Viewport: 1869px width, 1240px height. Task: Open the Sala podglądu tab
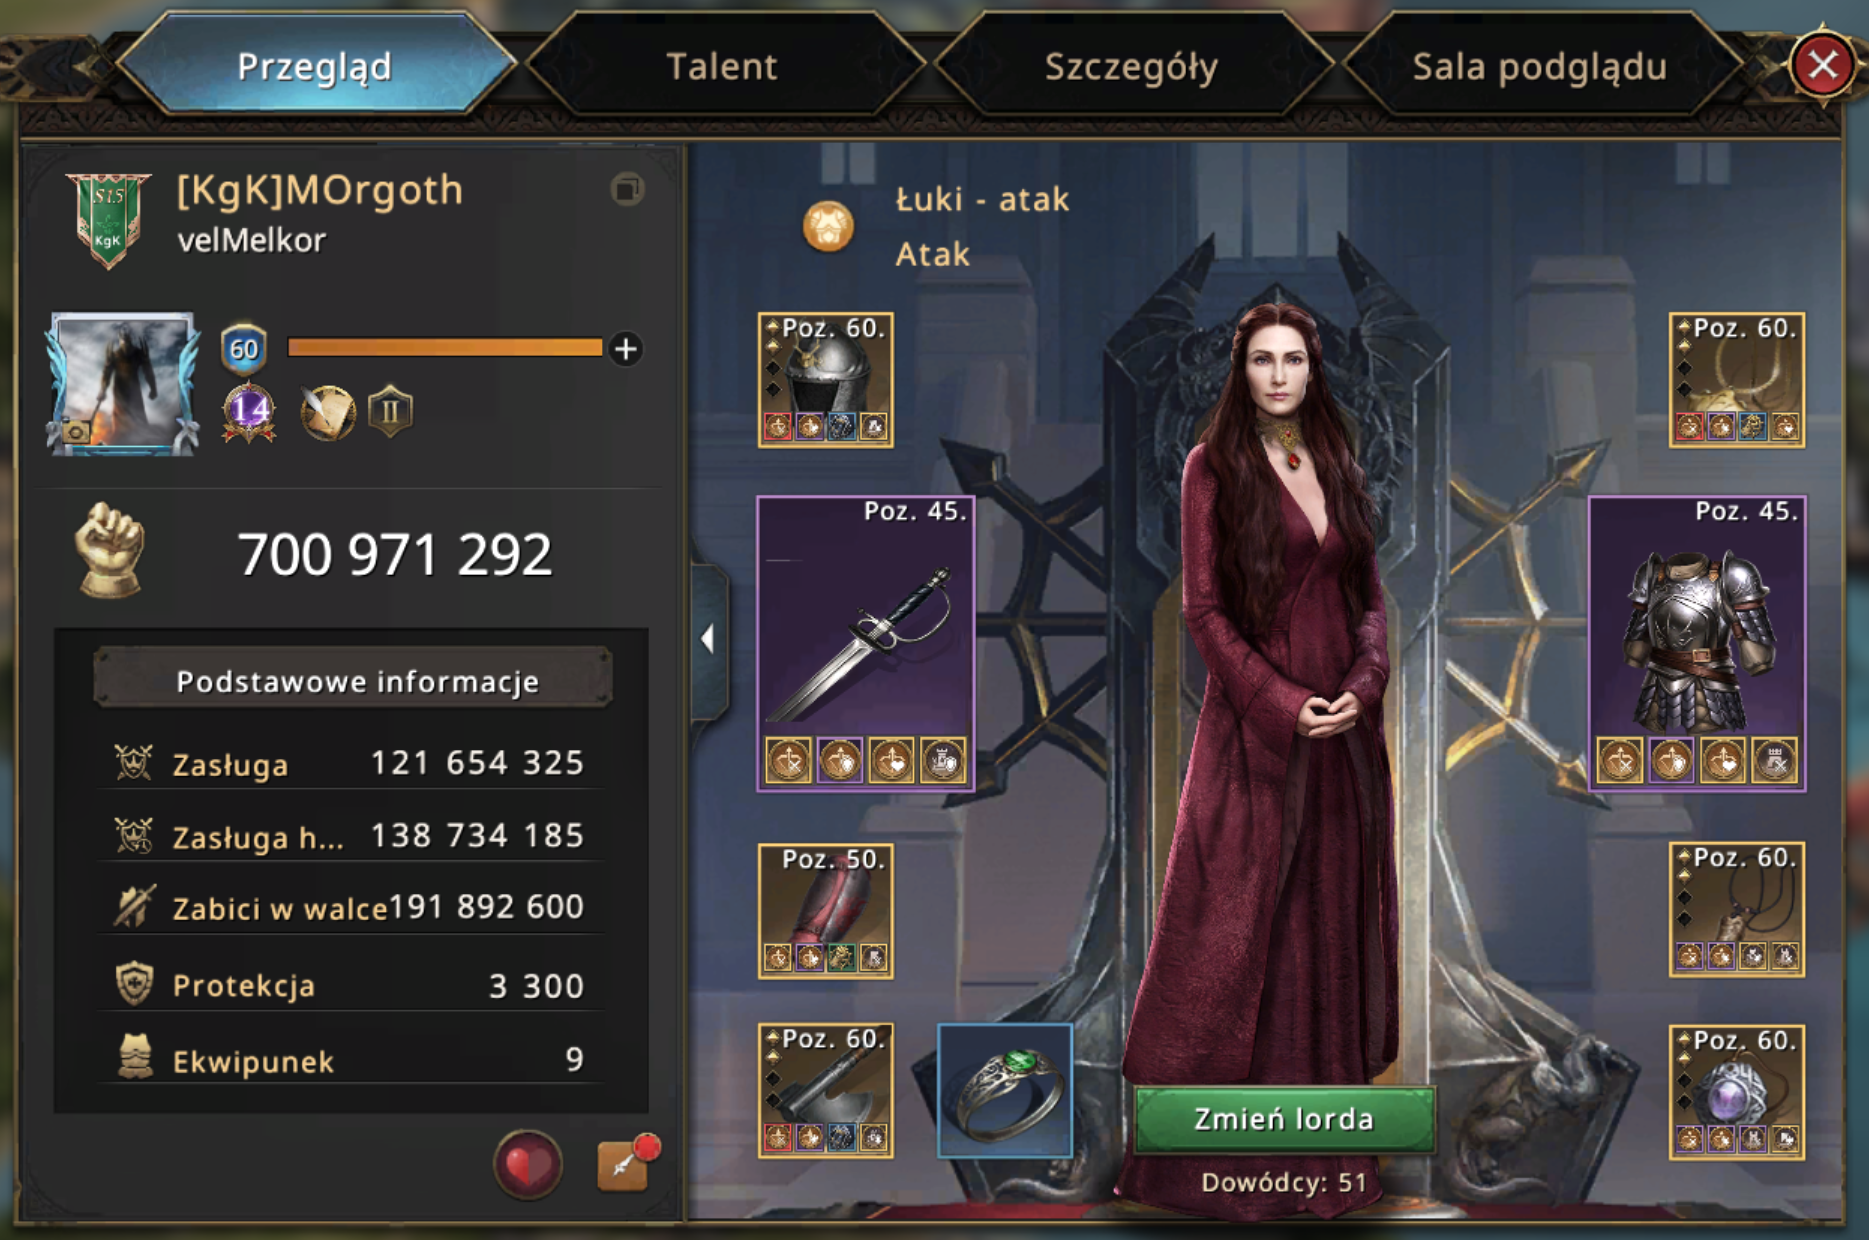tap(1539, 66)
